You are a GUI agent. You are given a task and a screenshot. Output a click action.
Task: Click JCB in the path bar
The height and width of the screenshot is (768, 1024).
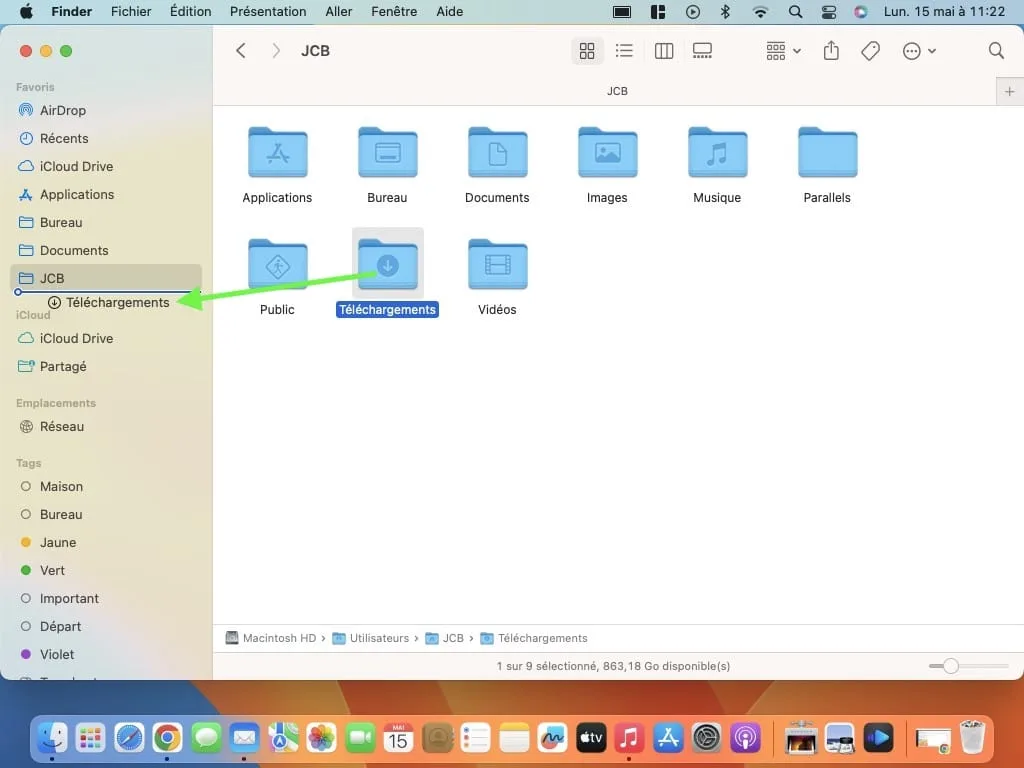pyautogui.click(x=445, y=638)
